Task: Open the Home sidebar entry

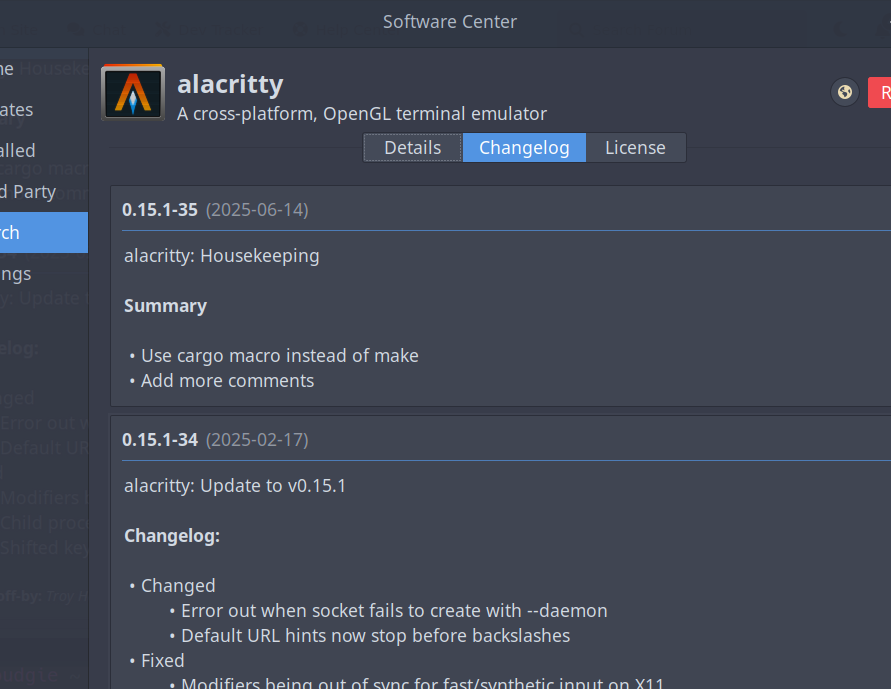Action: [x=44, y=69]
